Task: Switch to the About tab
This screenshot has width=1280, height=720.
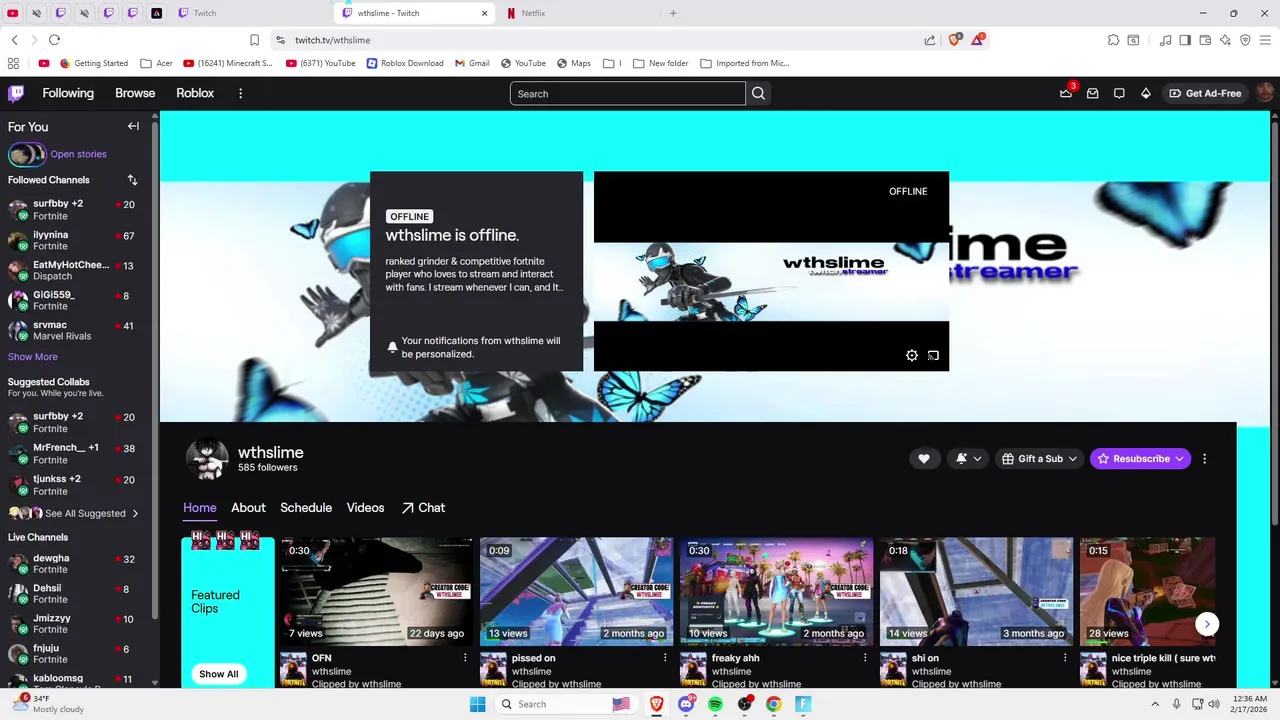Action: click(248, 508)
